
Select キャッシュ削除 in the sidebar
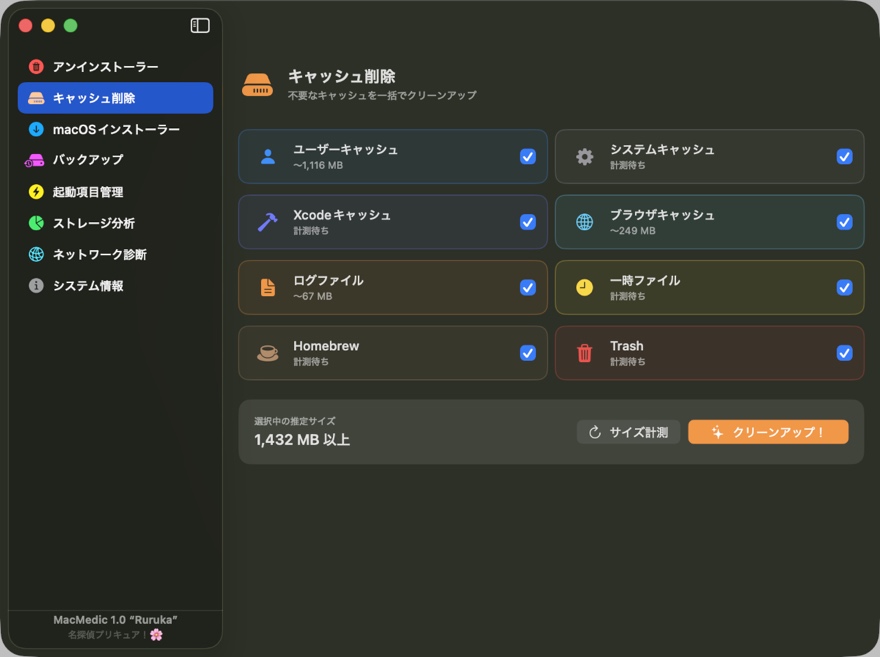point(115,98)
